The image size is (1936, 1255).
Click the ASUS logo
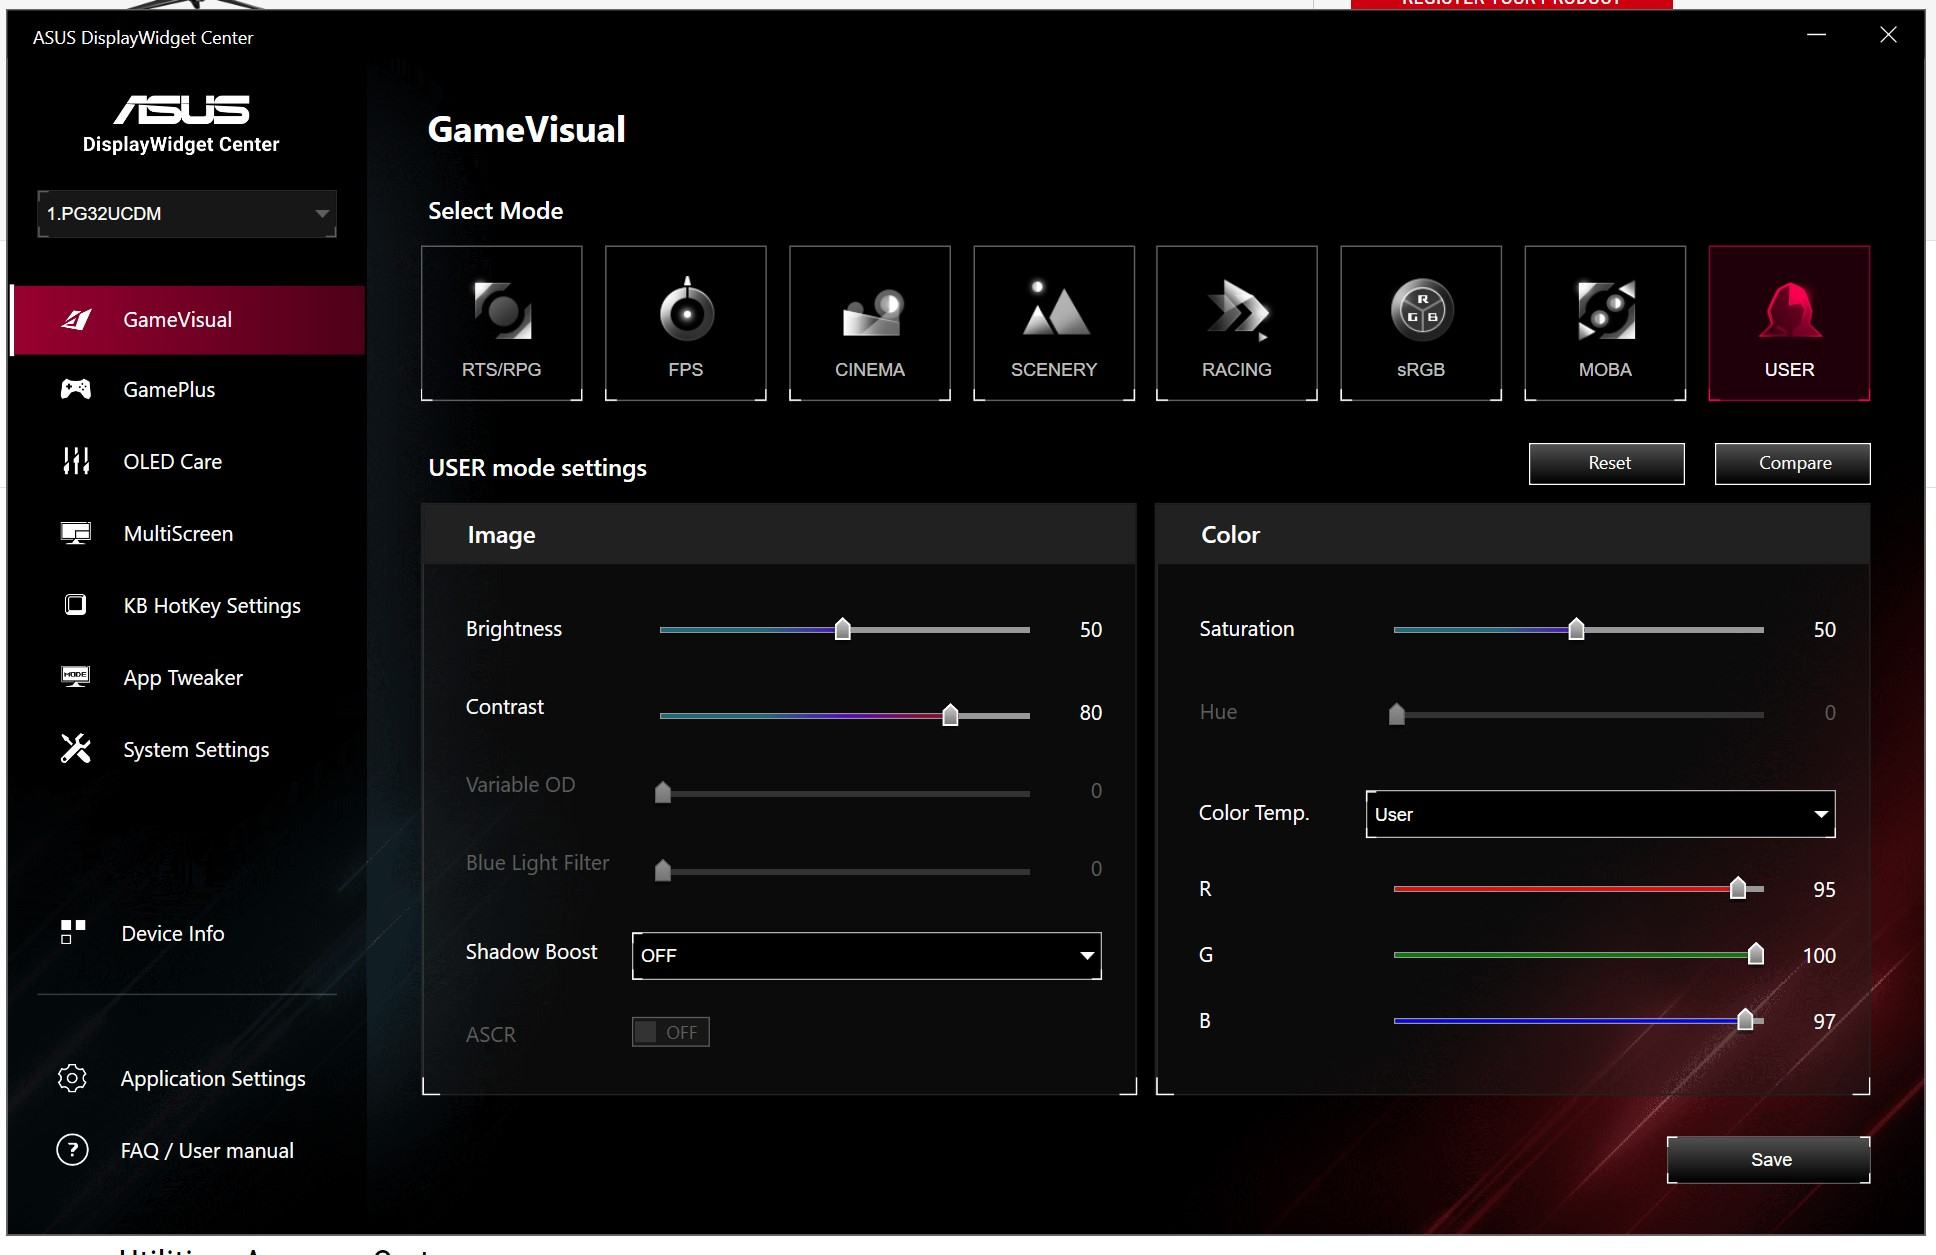181,109
